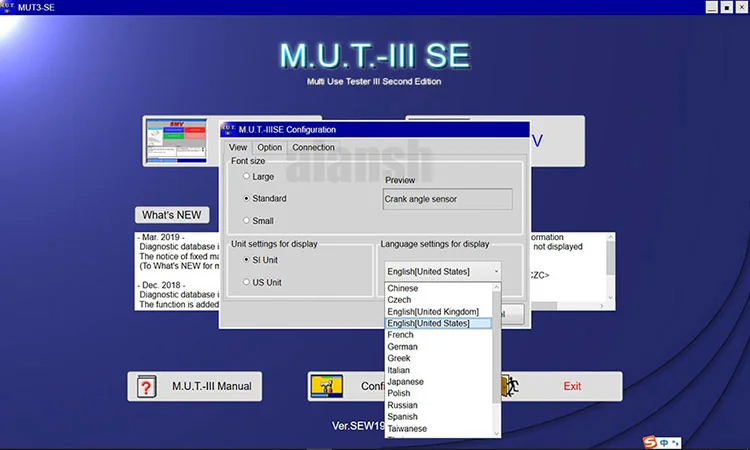The width and height of the screenshot is (750, 450).
Task: Maximize the MUT3-SE window
Action: [x=727, y=7]
